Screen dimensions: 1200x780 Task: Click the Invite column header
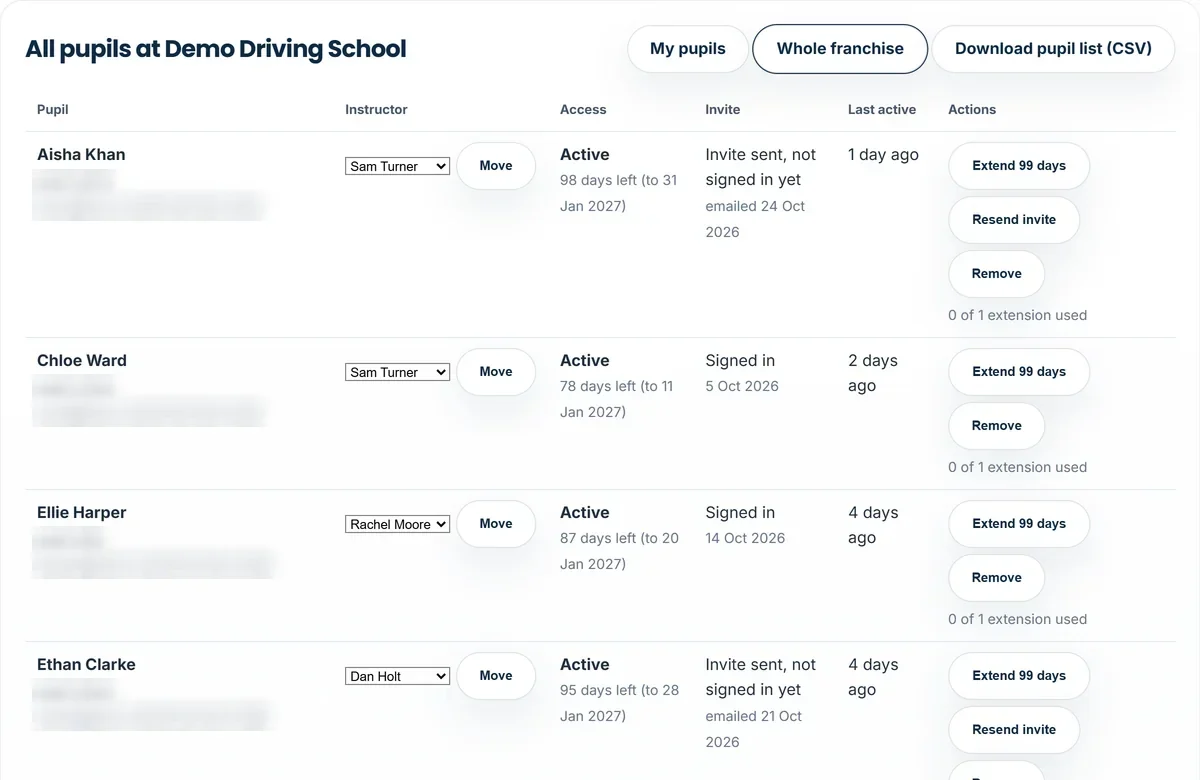click(723, 110)
